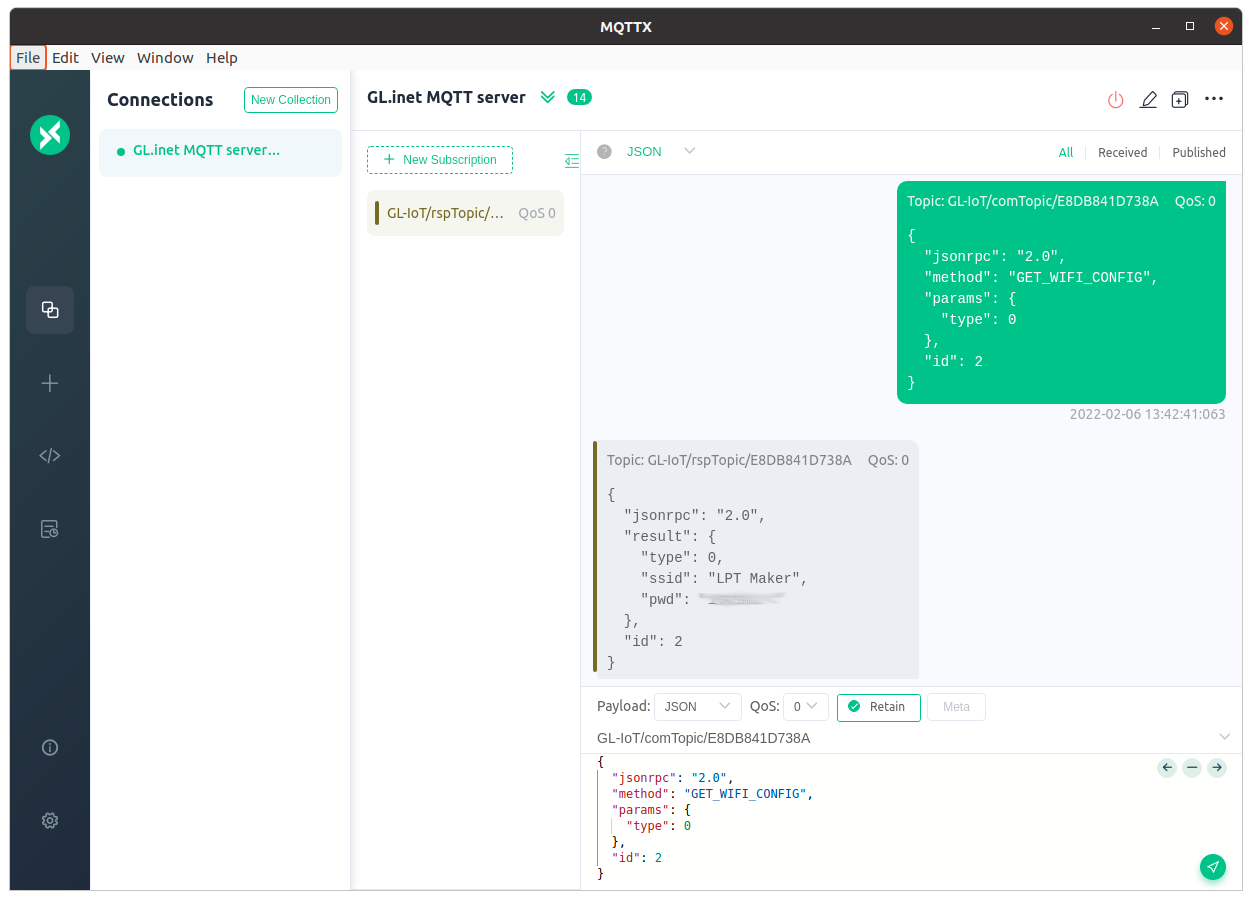Click the plus icon for new connection

[50, 383]
